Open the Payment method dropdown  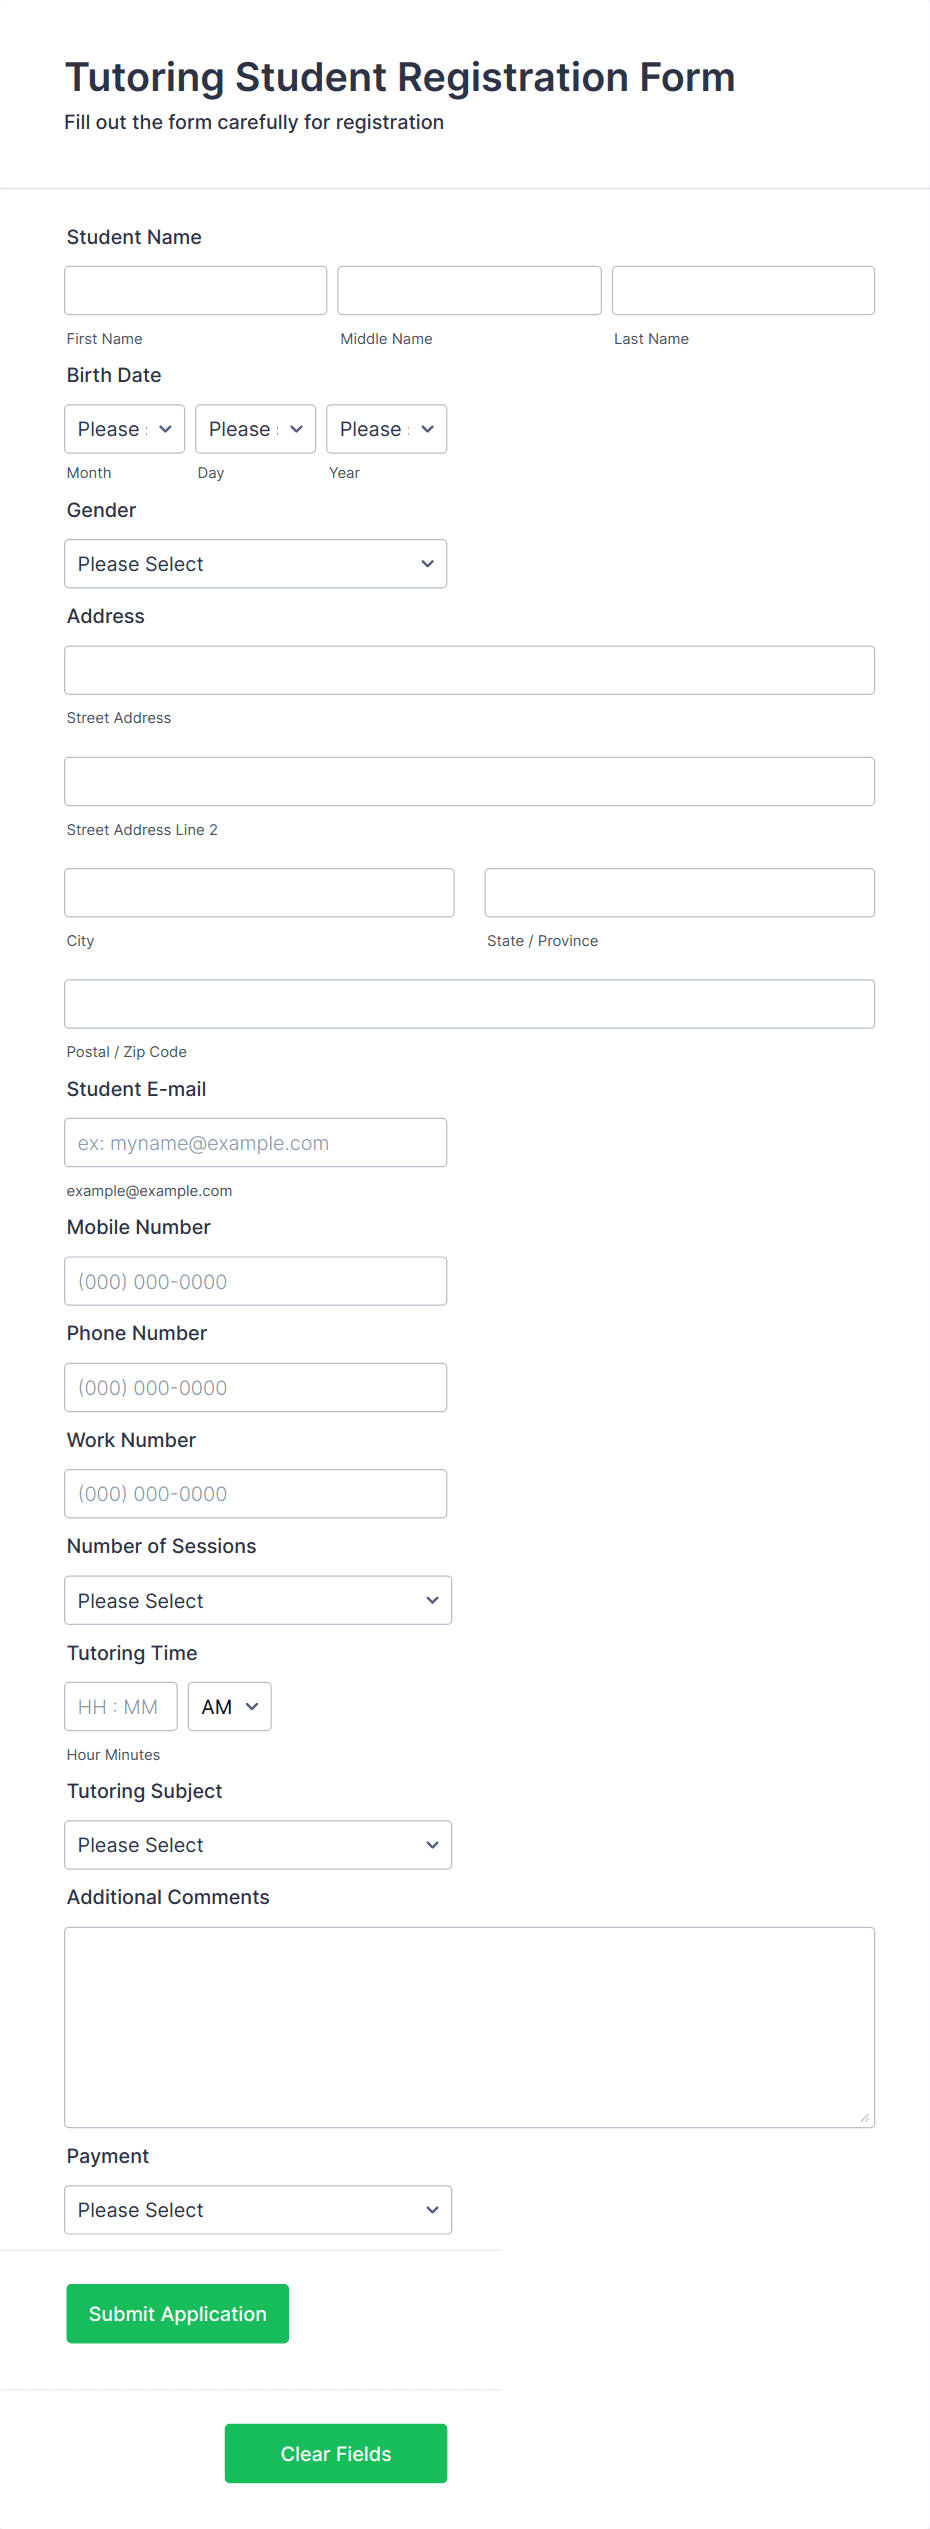click(257, 2209)
